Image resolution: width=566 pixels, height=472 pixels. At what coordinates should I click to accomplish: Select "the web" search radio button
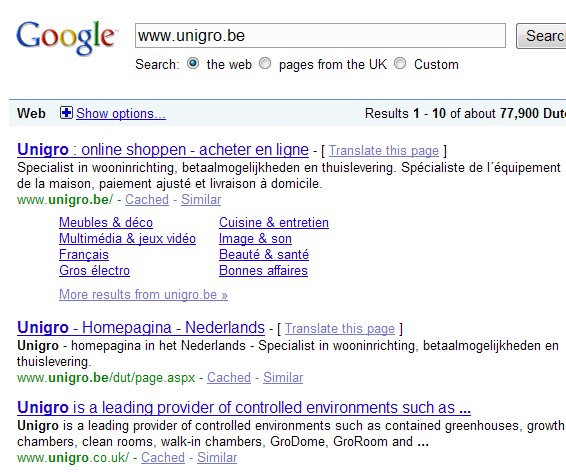coord(193,64)
